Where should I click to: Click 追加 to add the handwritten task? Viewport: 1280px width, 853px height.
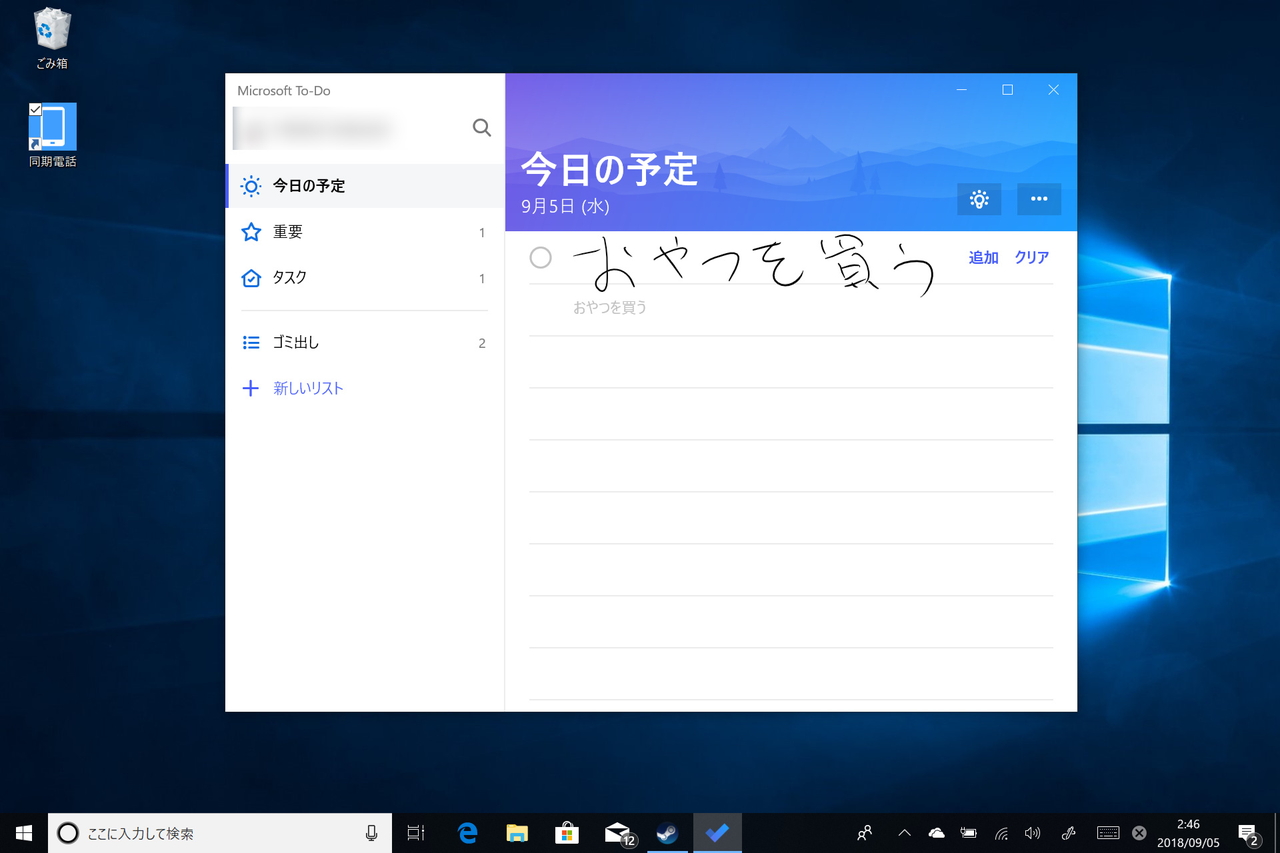pyautogui.click(x=982, y=257)
